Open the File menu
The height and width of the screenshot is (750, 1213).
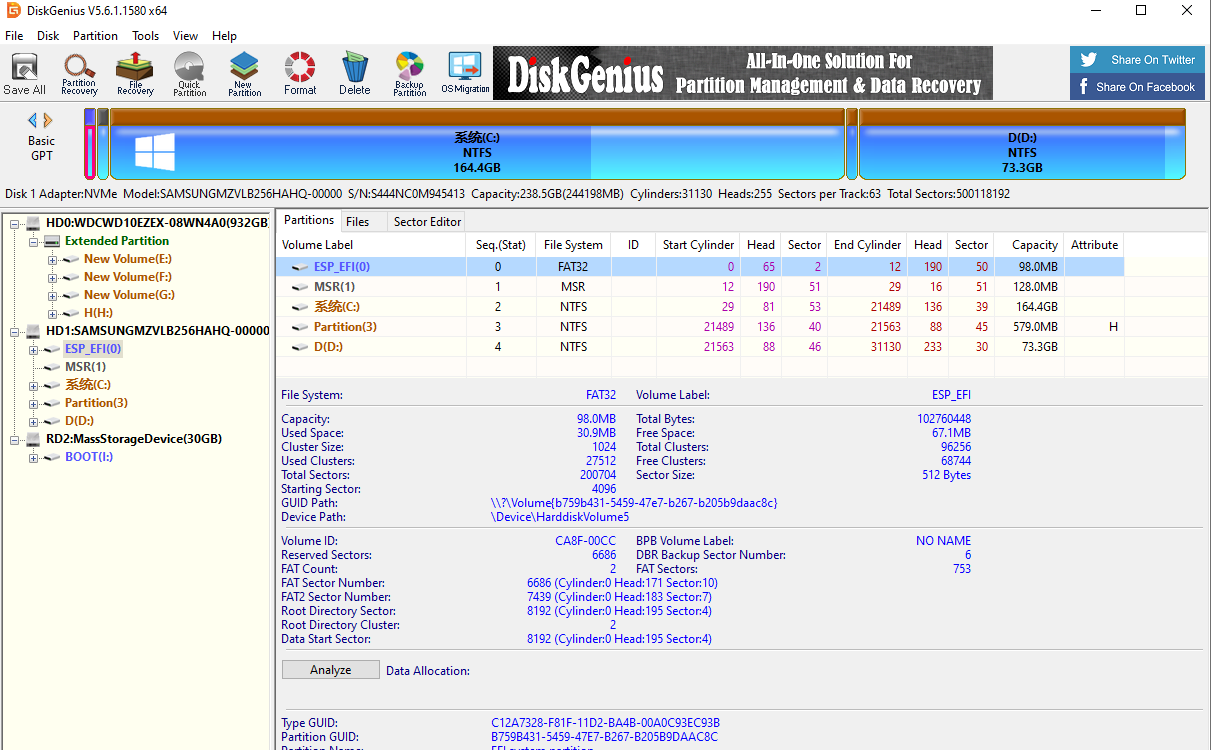[x=14, y=35]
